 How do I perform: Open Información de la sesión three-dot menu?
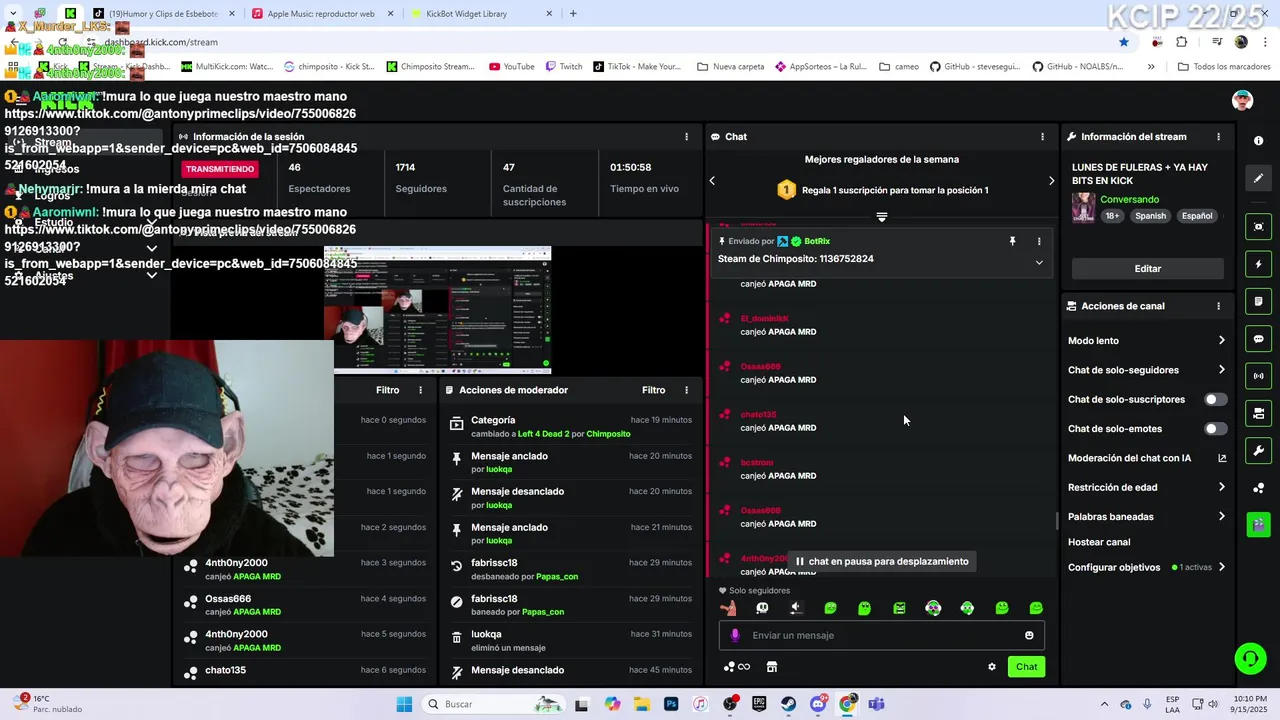(686, 137)
